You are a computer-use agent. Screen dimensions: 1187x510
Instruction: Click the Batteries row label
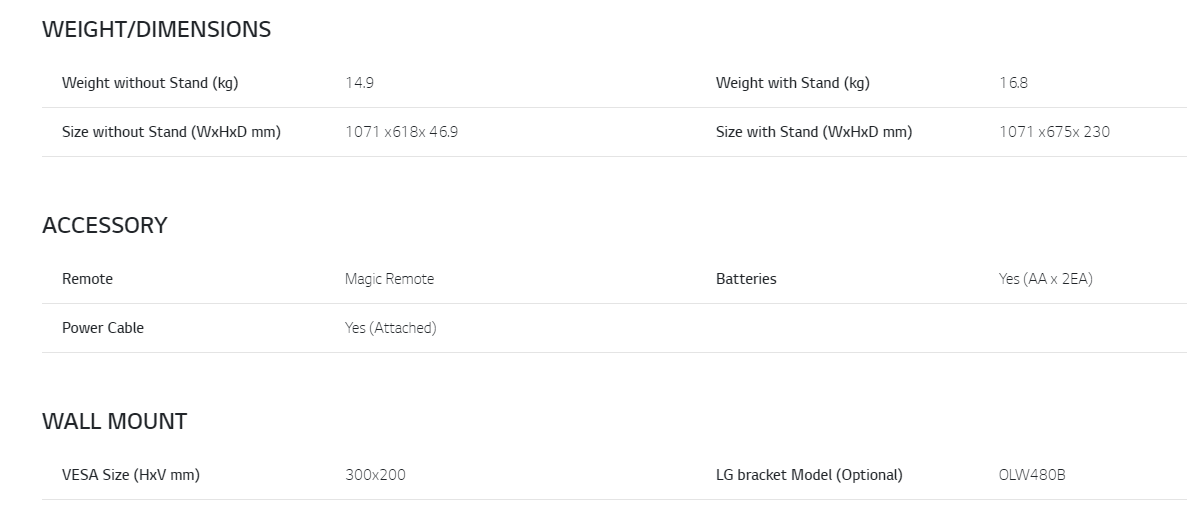(746, 279)
